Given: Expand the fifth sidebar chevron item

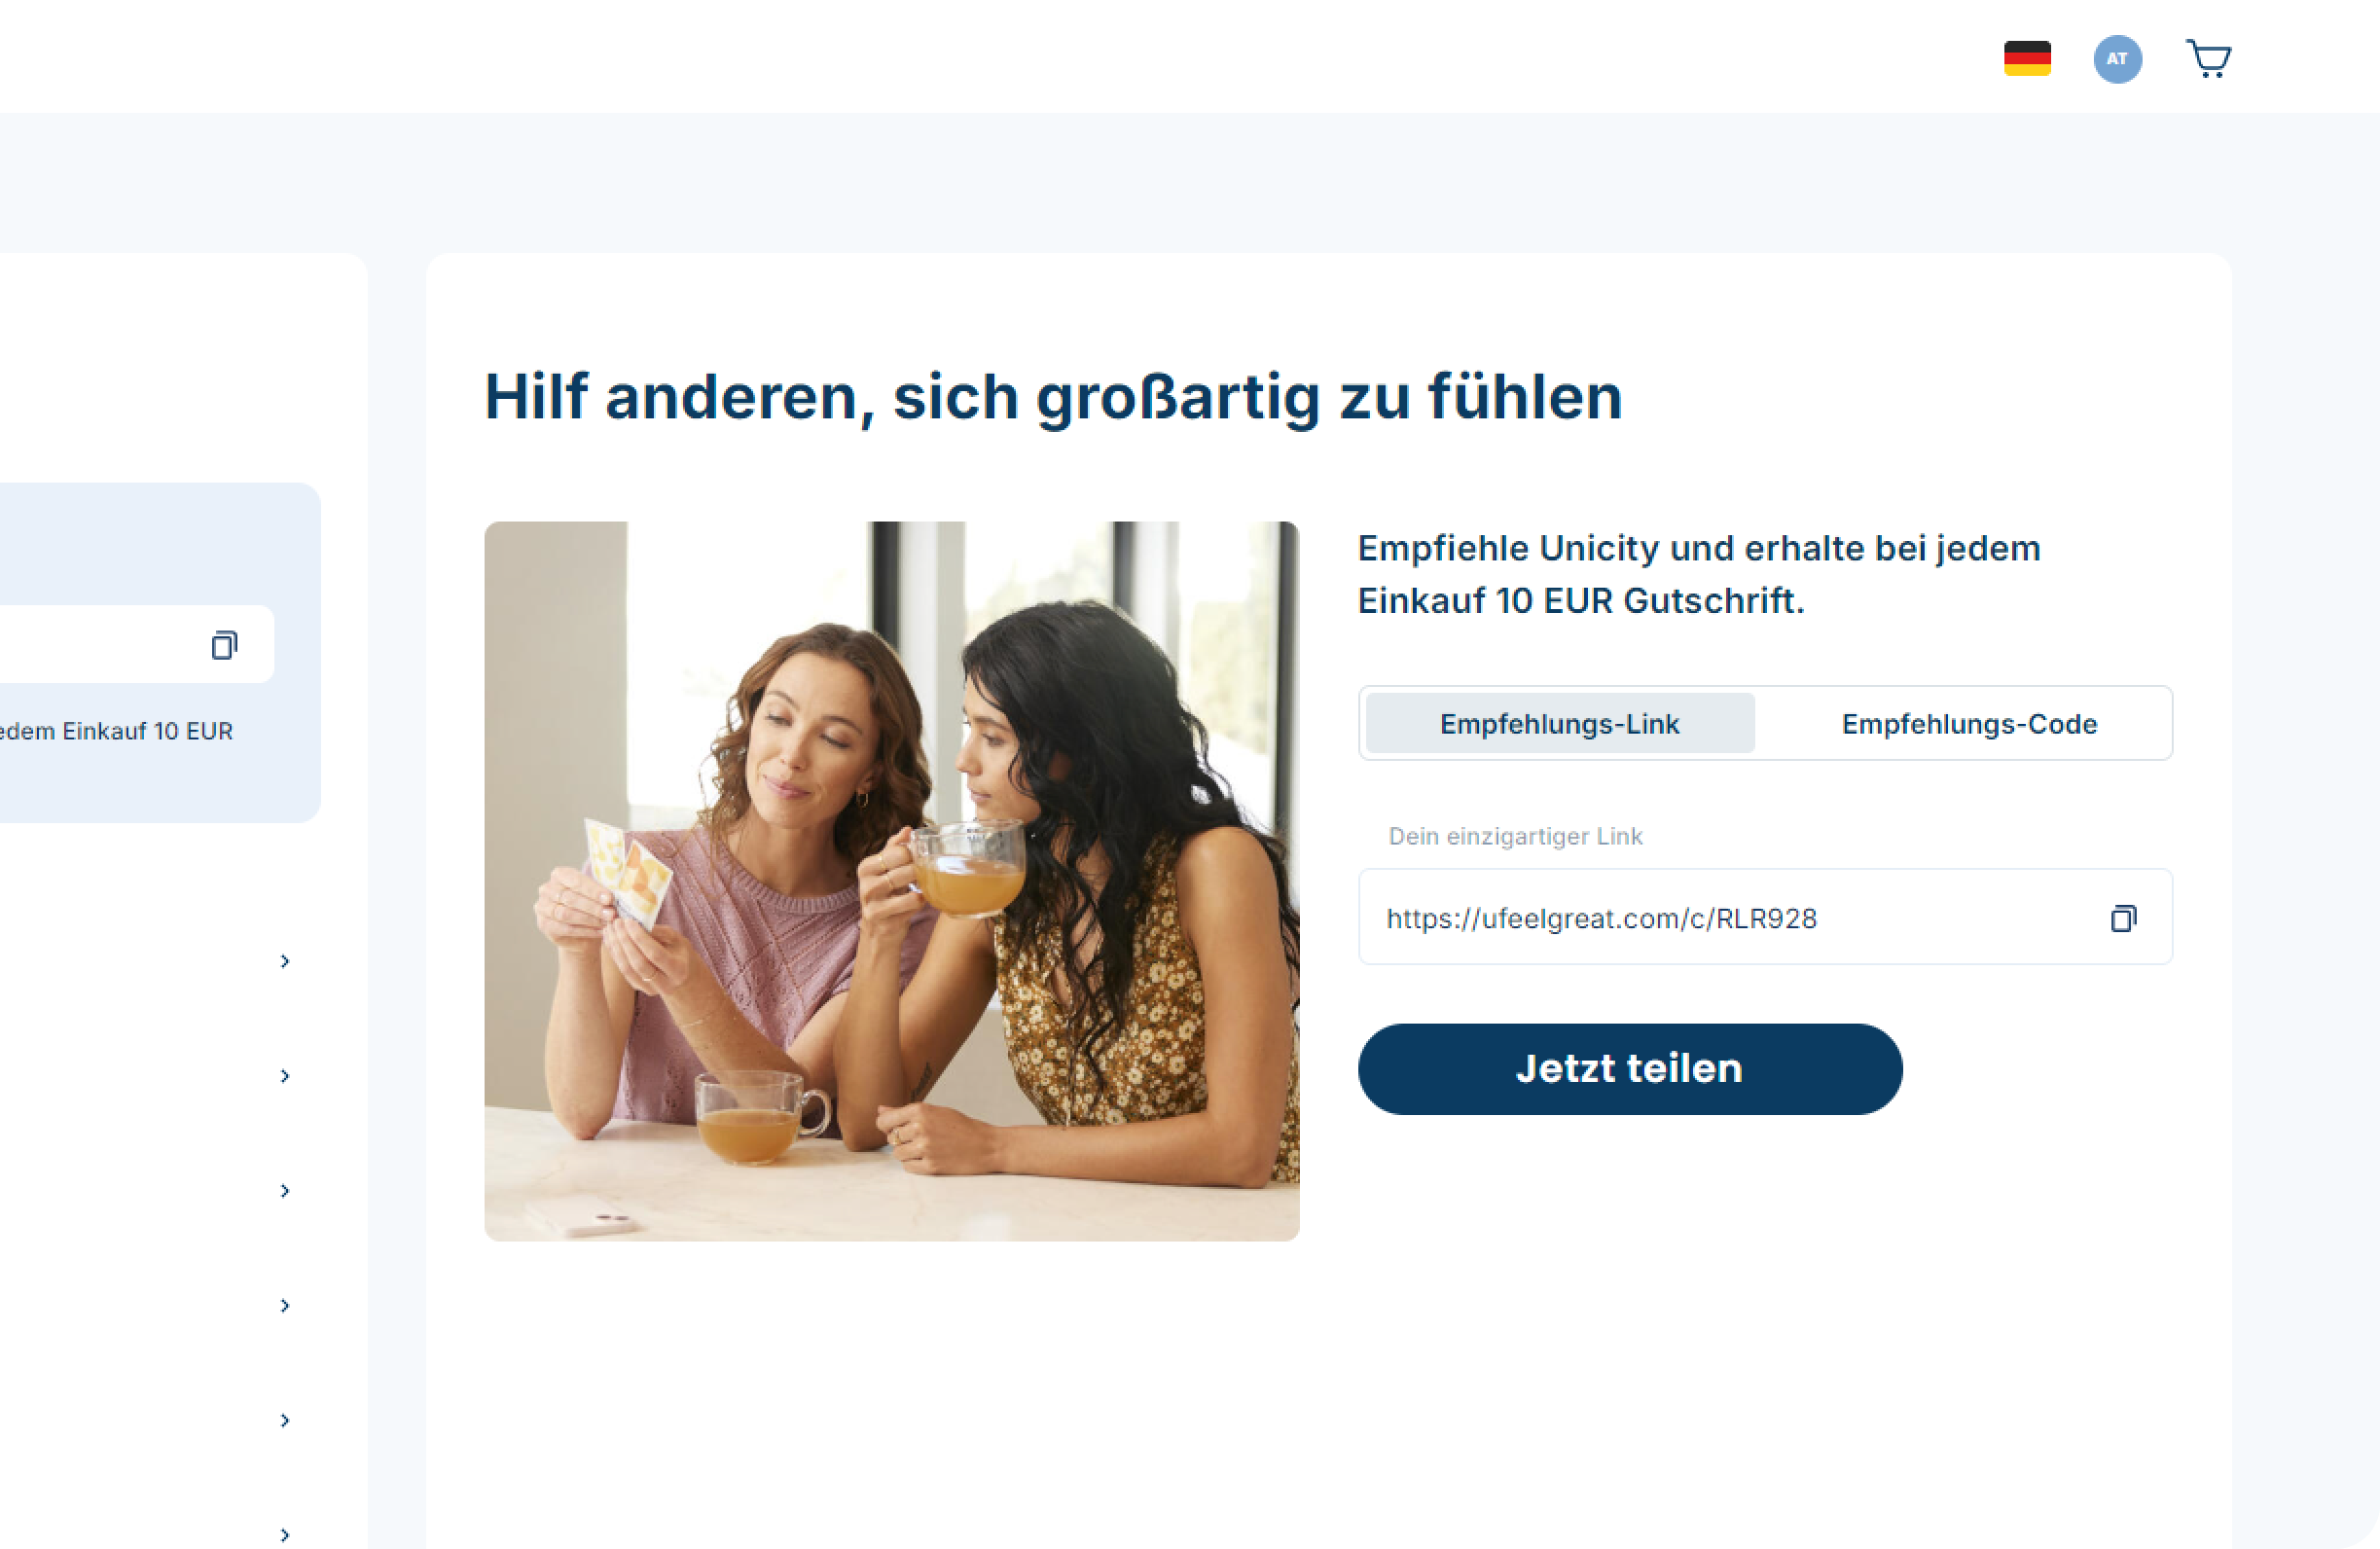Looking at the screenshot, I should pyautogui.click(x=285, y=1421).
